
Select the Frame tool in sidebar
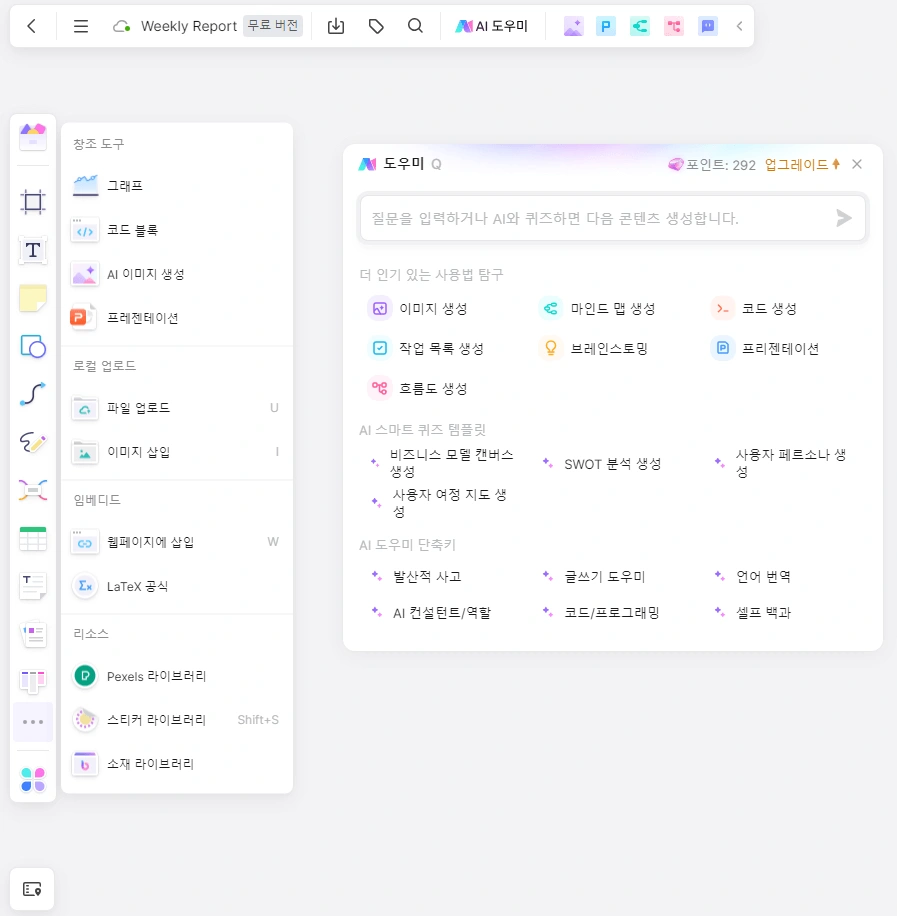[x=33, y=202]
